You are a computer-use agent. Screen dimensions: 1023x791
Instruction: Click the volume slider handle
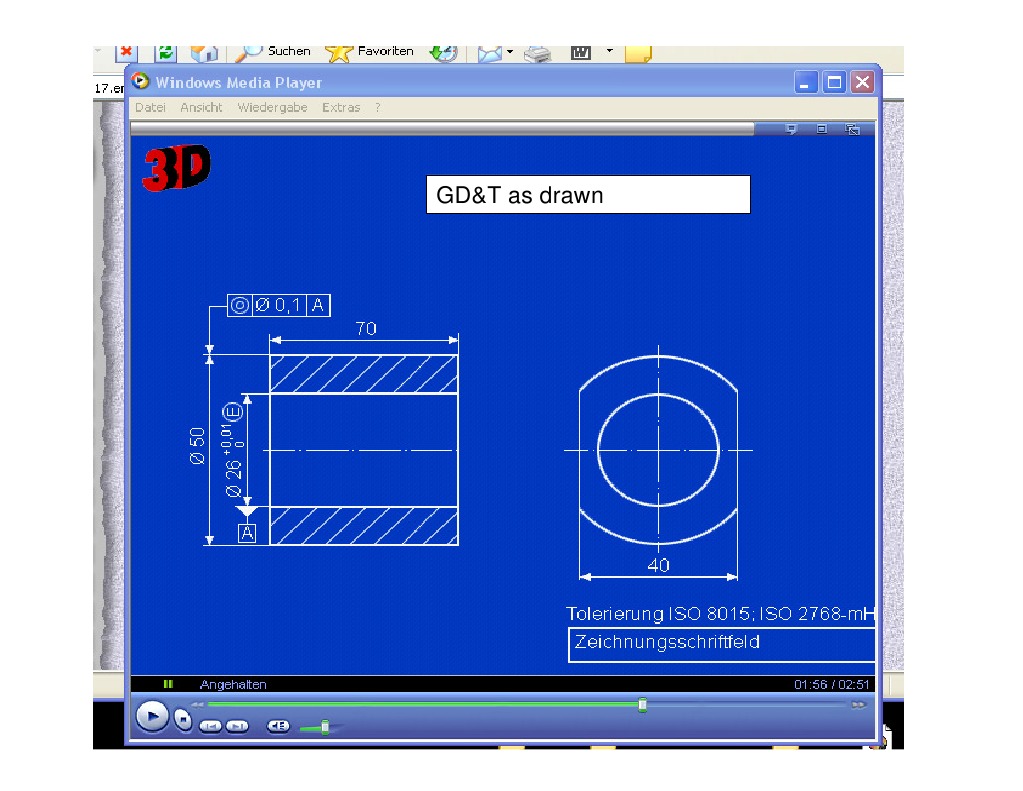pos(325,726)
